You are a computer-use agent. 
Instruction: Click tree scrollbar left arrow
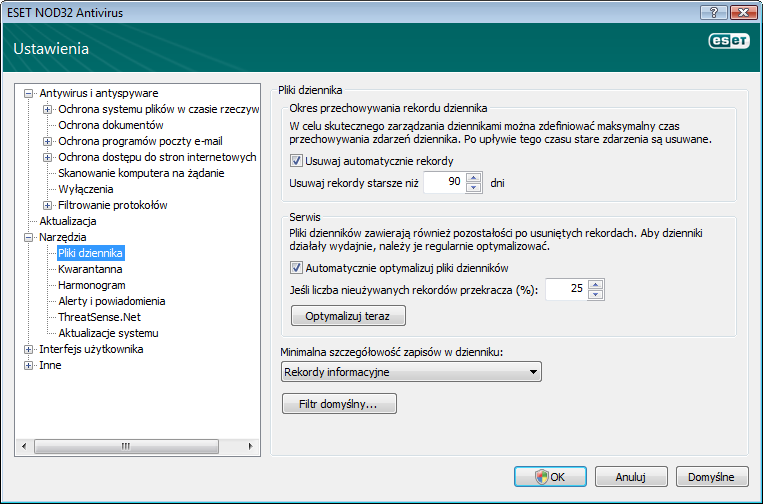(x=24, y=446)
